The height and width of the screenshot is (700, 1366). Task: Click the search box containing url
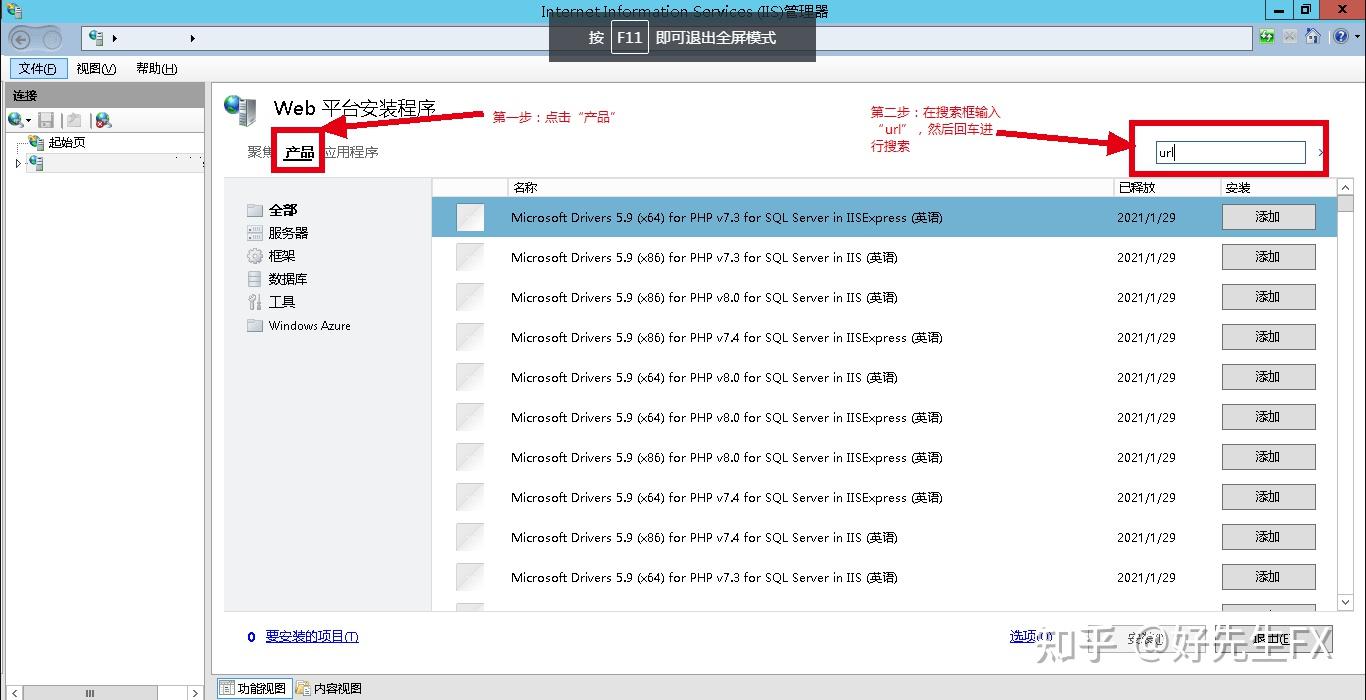pos(1230,152)
